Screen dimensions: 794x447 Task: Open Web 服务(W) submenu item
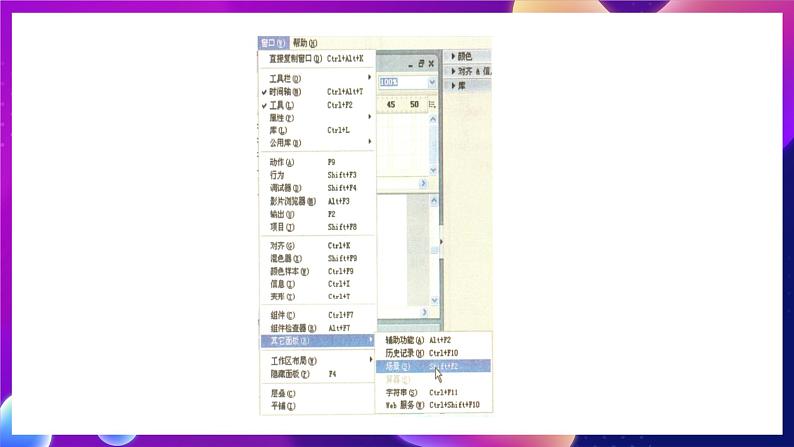coord(433,405)
